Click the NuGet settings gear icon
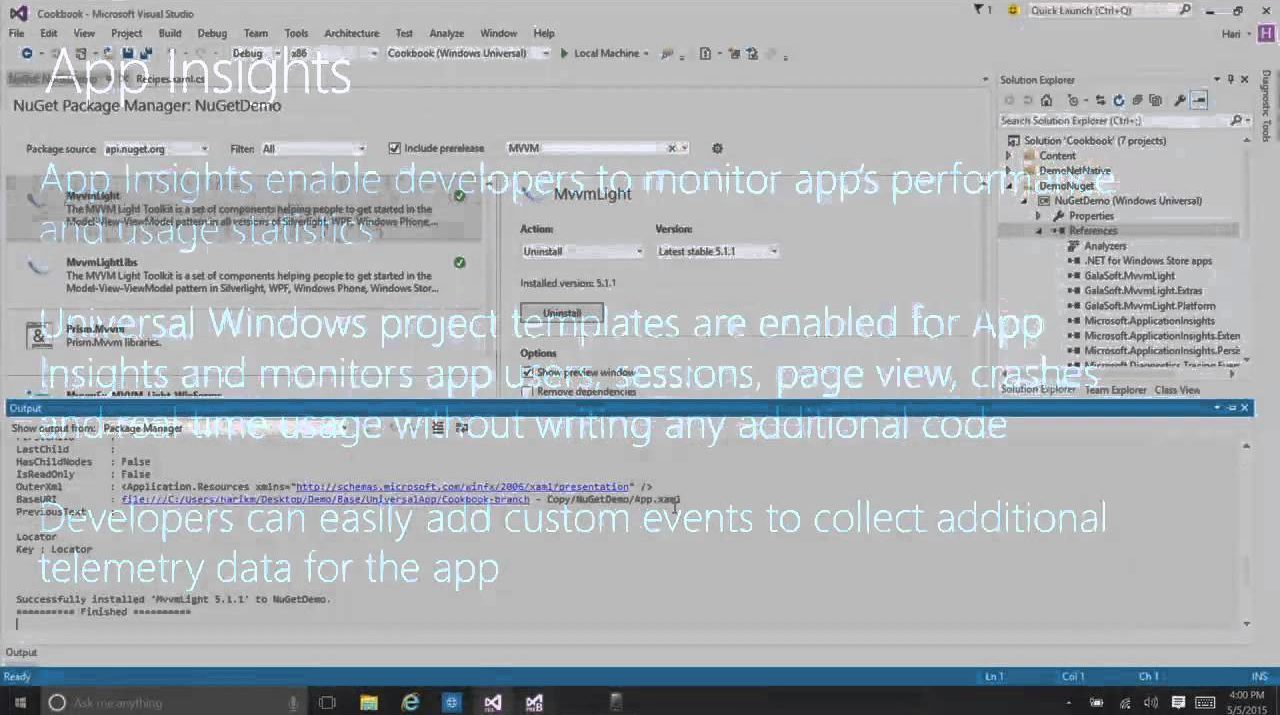The width and height of the screenshot is (1280, 715). pyautogui.click(x=717, y=148)
